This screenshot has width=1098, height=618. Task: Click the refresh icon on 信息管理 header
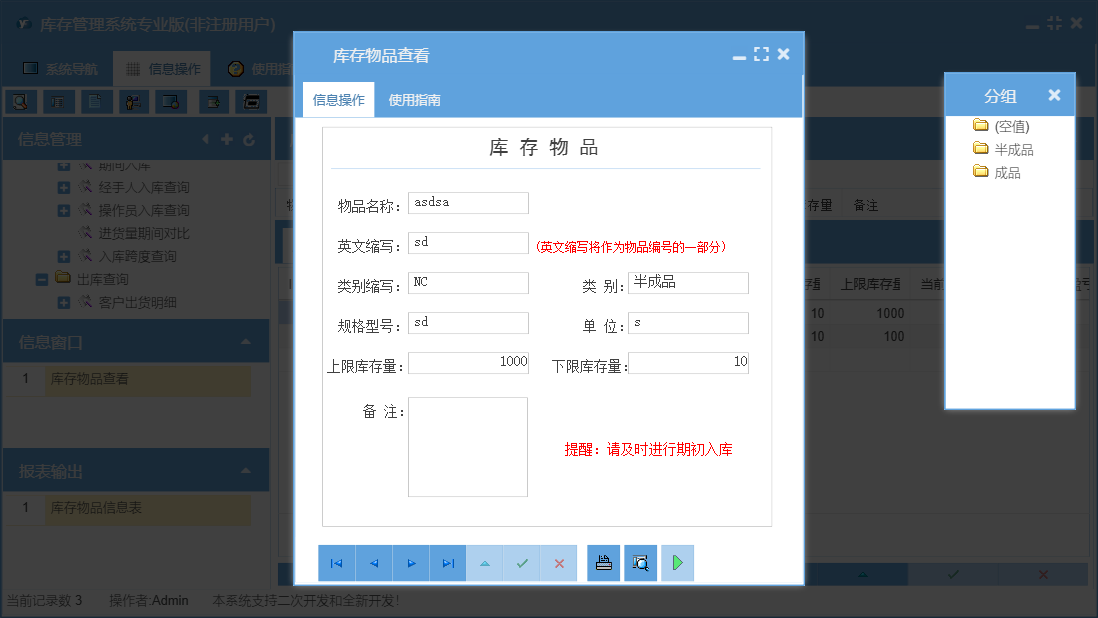[249, 139]
